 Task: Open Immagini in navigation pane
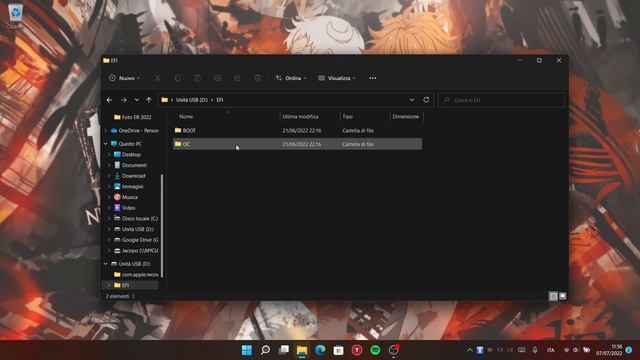(x=129, y=187)
